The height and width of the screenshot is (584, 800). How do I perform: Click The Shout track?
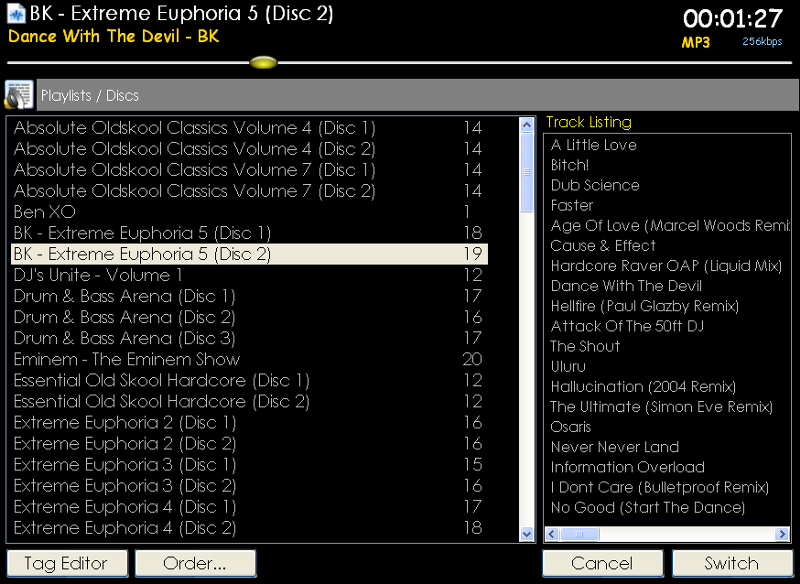[x=585, y=346]
